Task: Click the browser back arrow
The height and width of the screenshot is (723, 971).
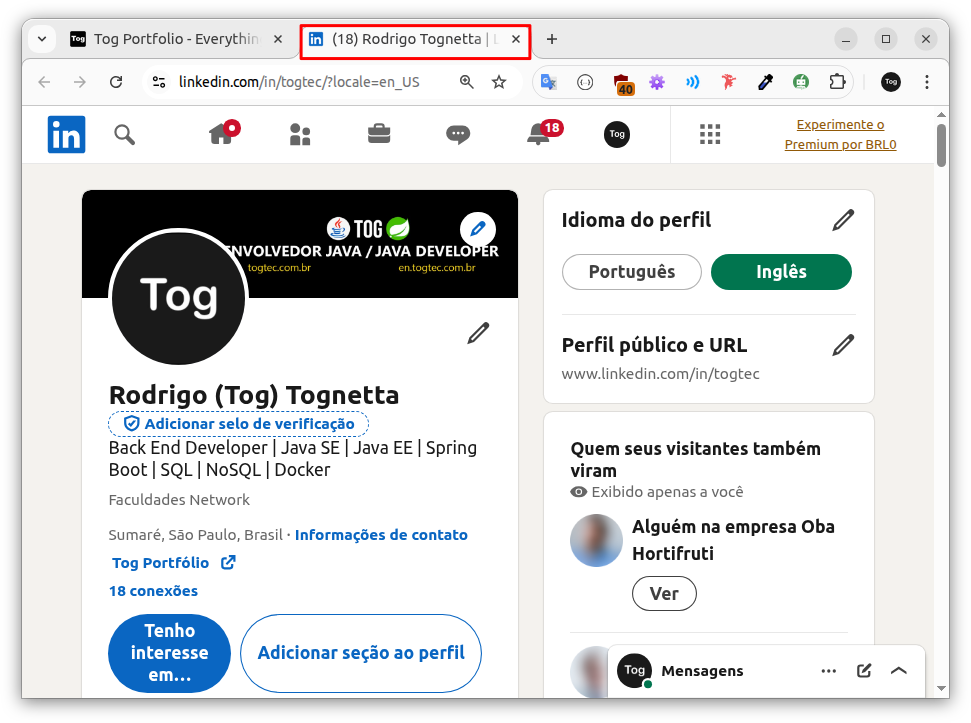Action: (x=44, y=82)
